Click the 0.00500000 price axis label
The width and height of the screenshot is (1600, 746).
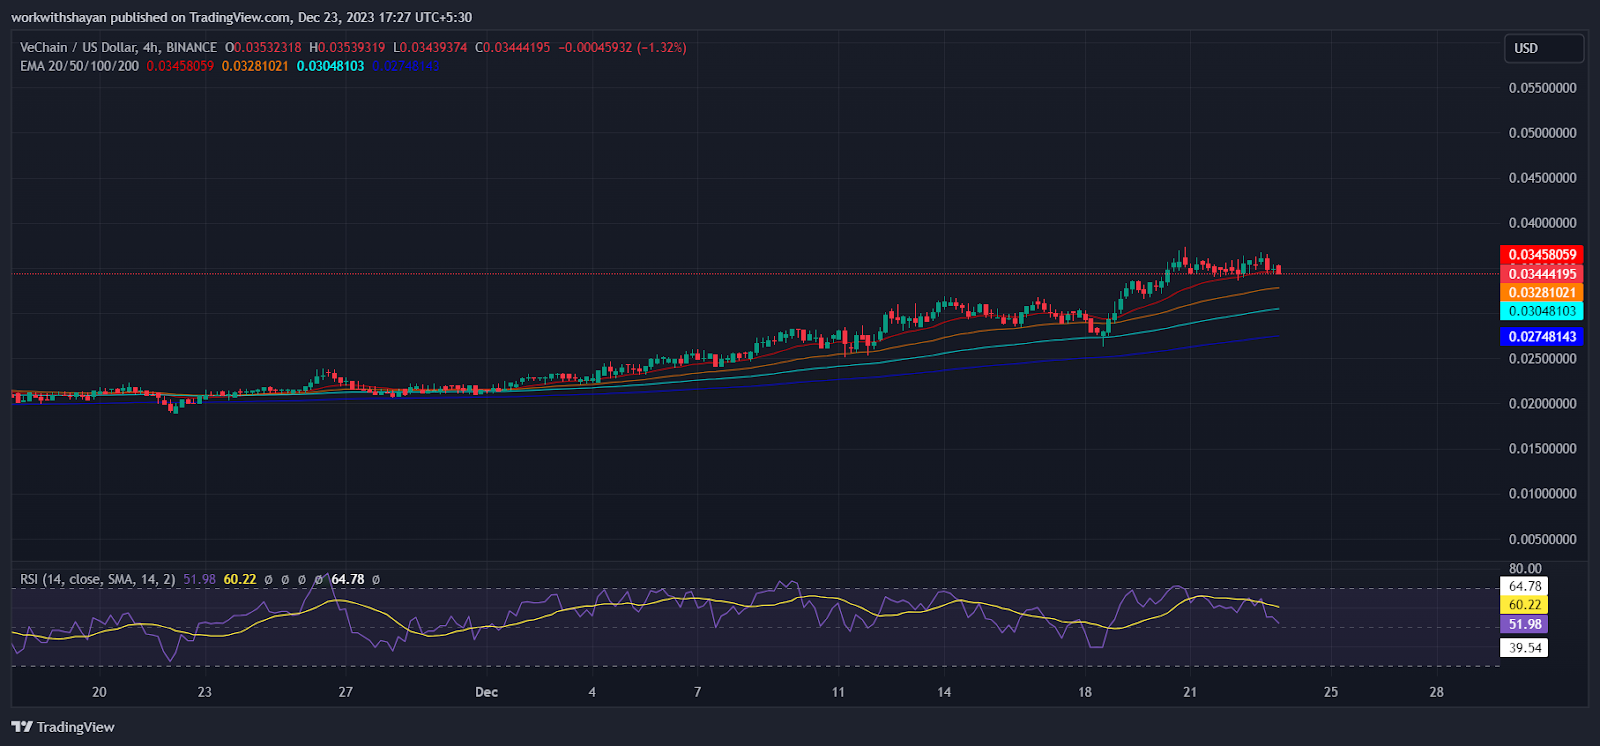[x=1542, y=540]
